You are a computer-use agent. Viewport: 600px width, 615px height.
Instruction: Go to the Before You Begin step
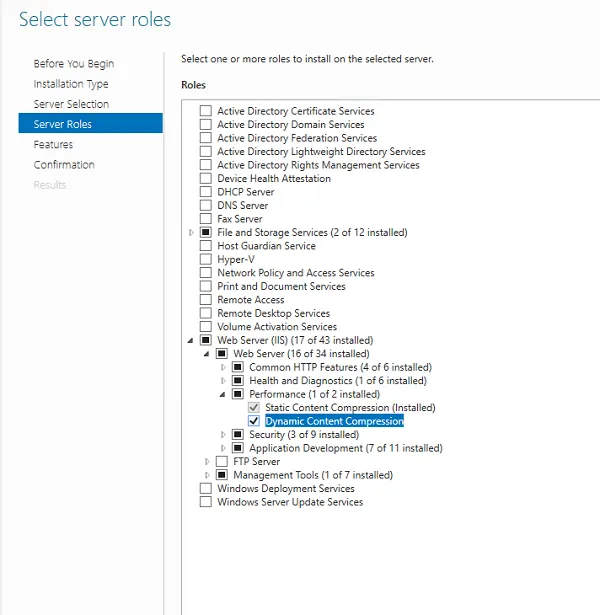[74, 64]
